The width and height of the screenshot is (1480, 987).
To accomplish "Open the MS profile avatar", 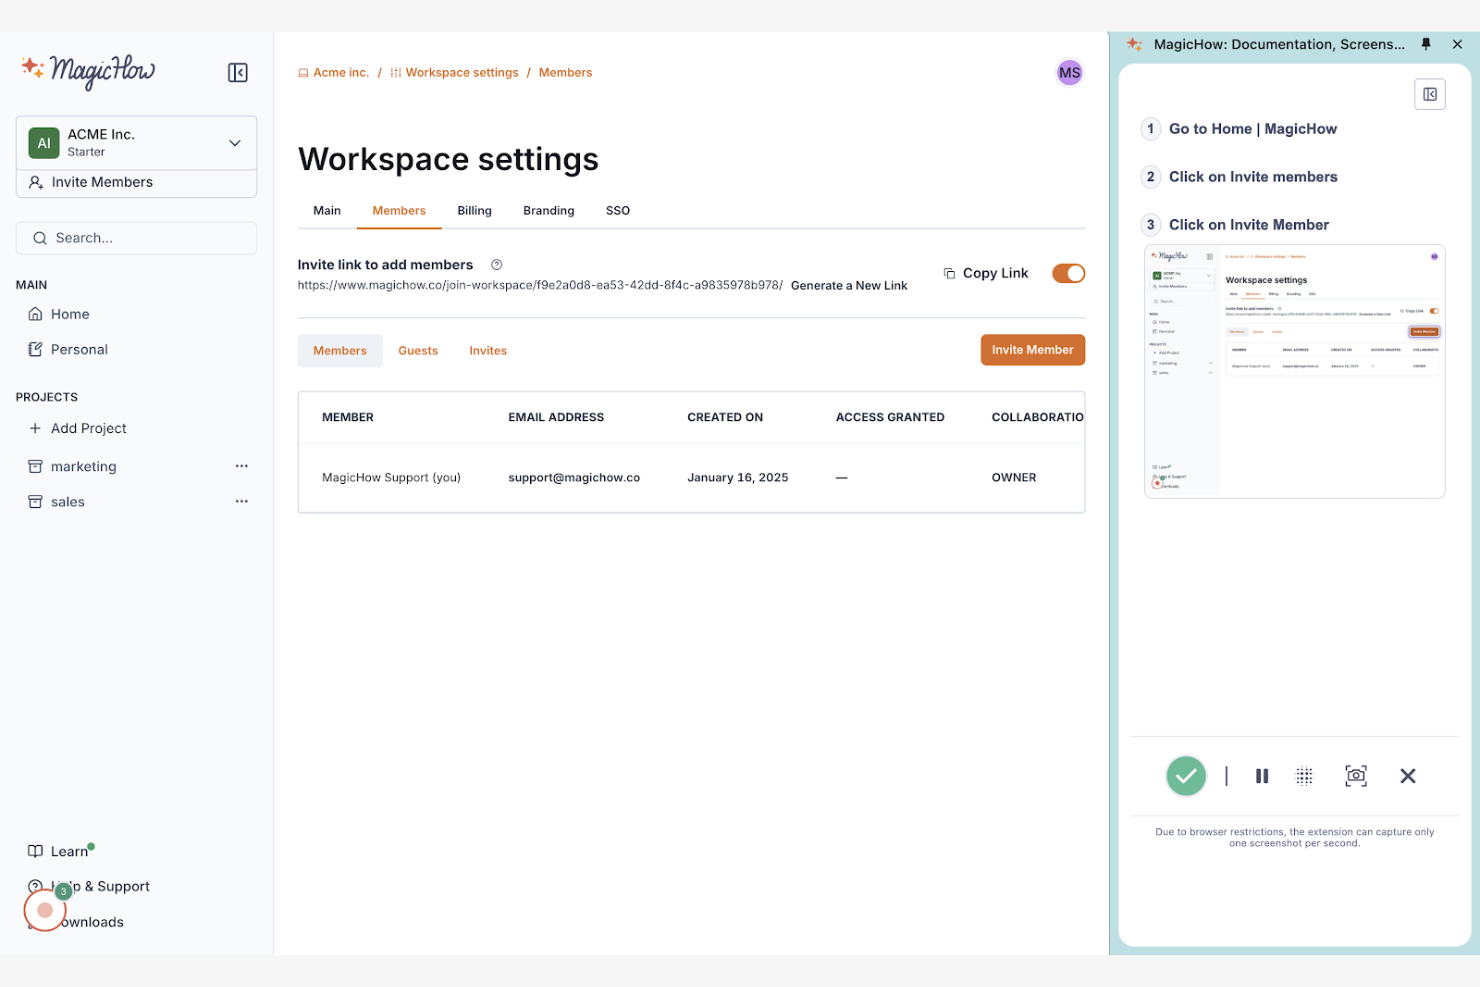I will pos(1069,72).
